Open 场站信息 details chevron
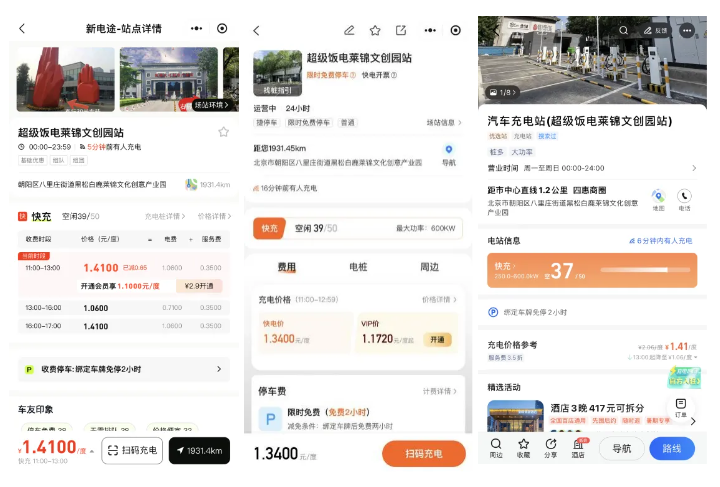 [444, 123]
